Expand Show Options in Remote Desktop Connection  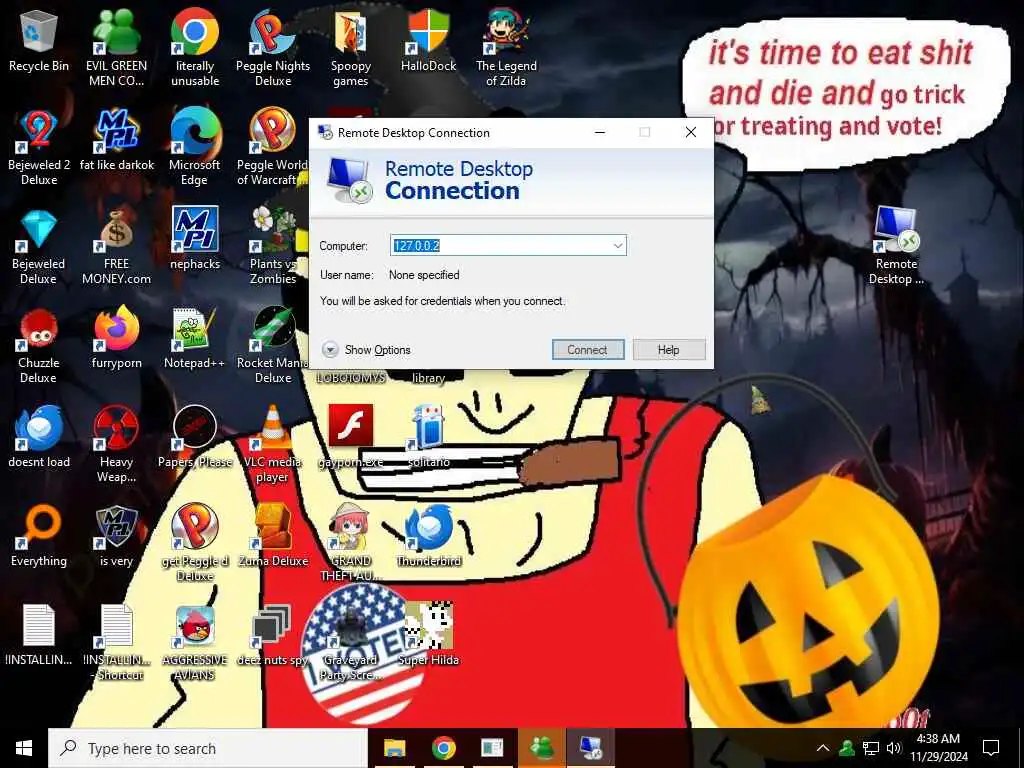tap(366, 350)
